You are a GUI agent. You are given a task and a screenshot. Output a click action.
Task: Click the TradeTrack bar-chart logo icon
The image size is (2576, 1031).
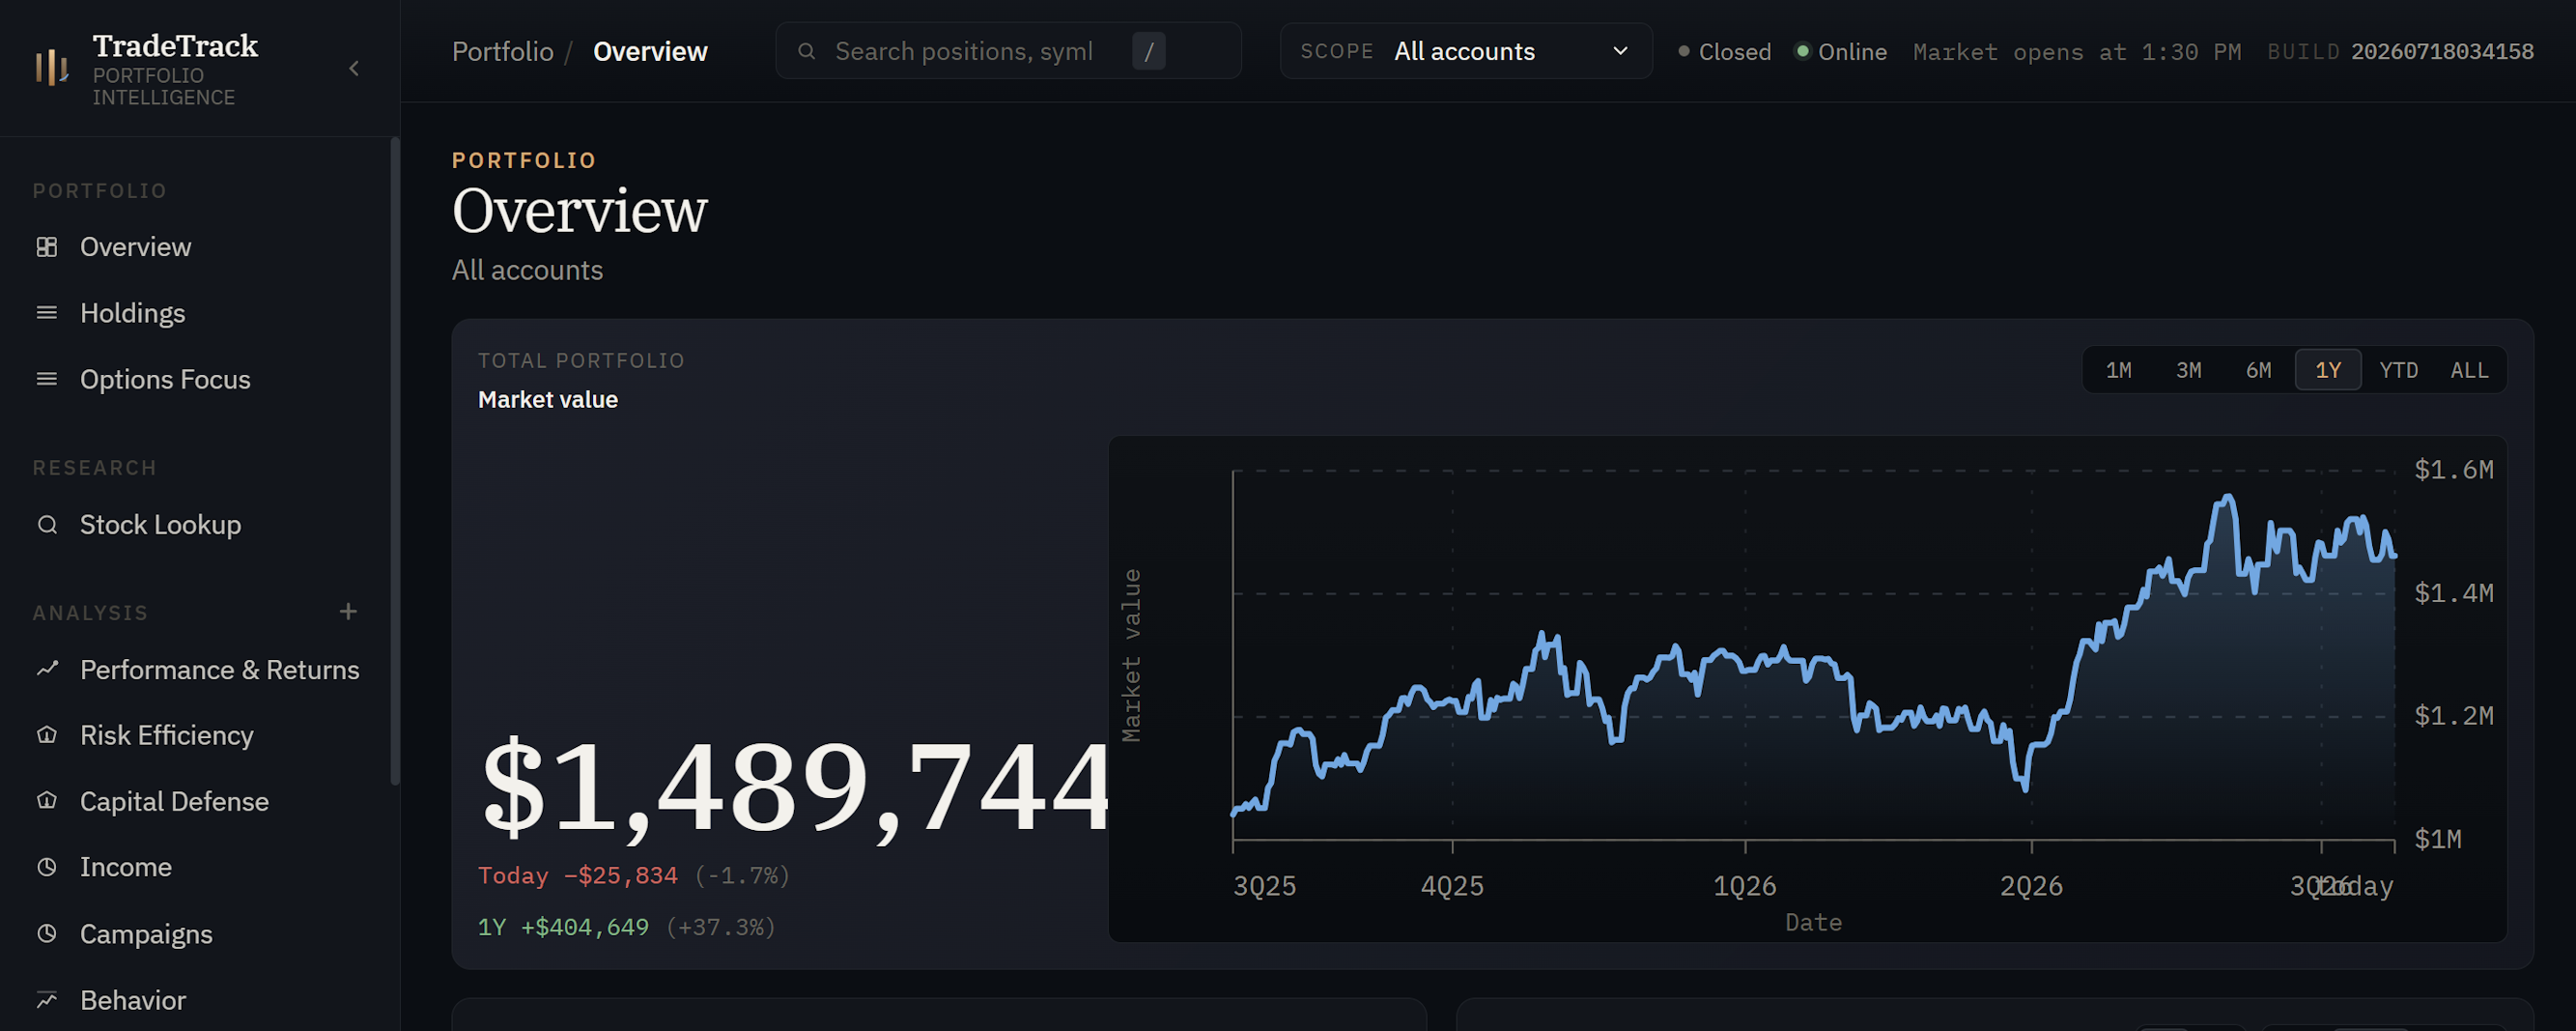[52, 68]
